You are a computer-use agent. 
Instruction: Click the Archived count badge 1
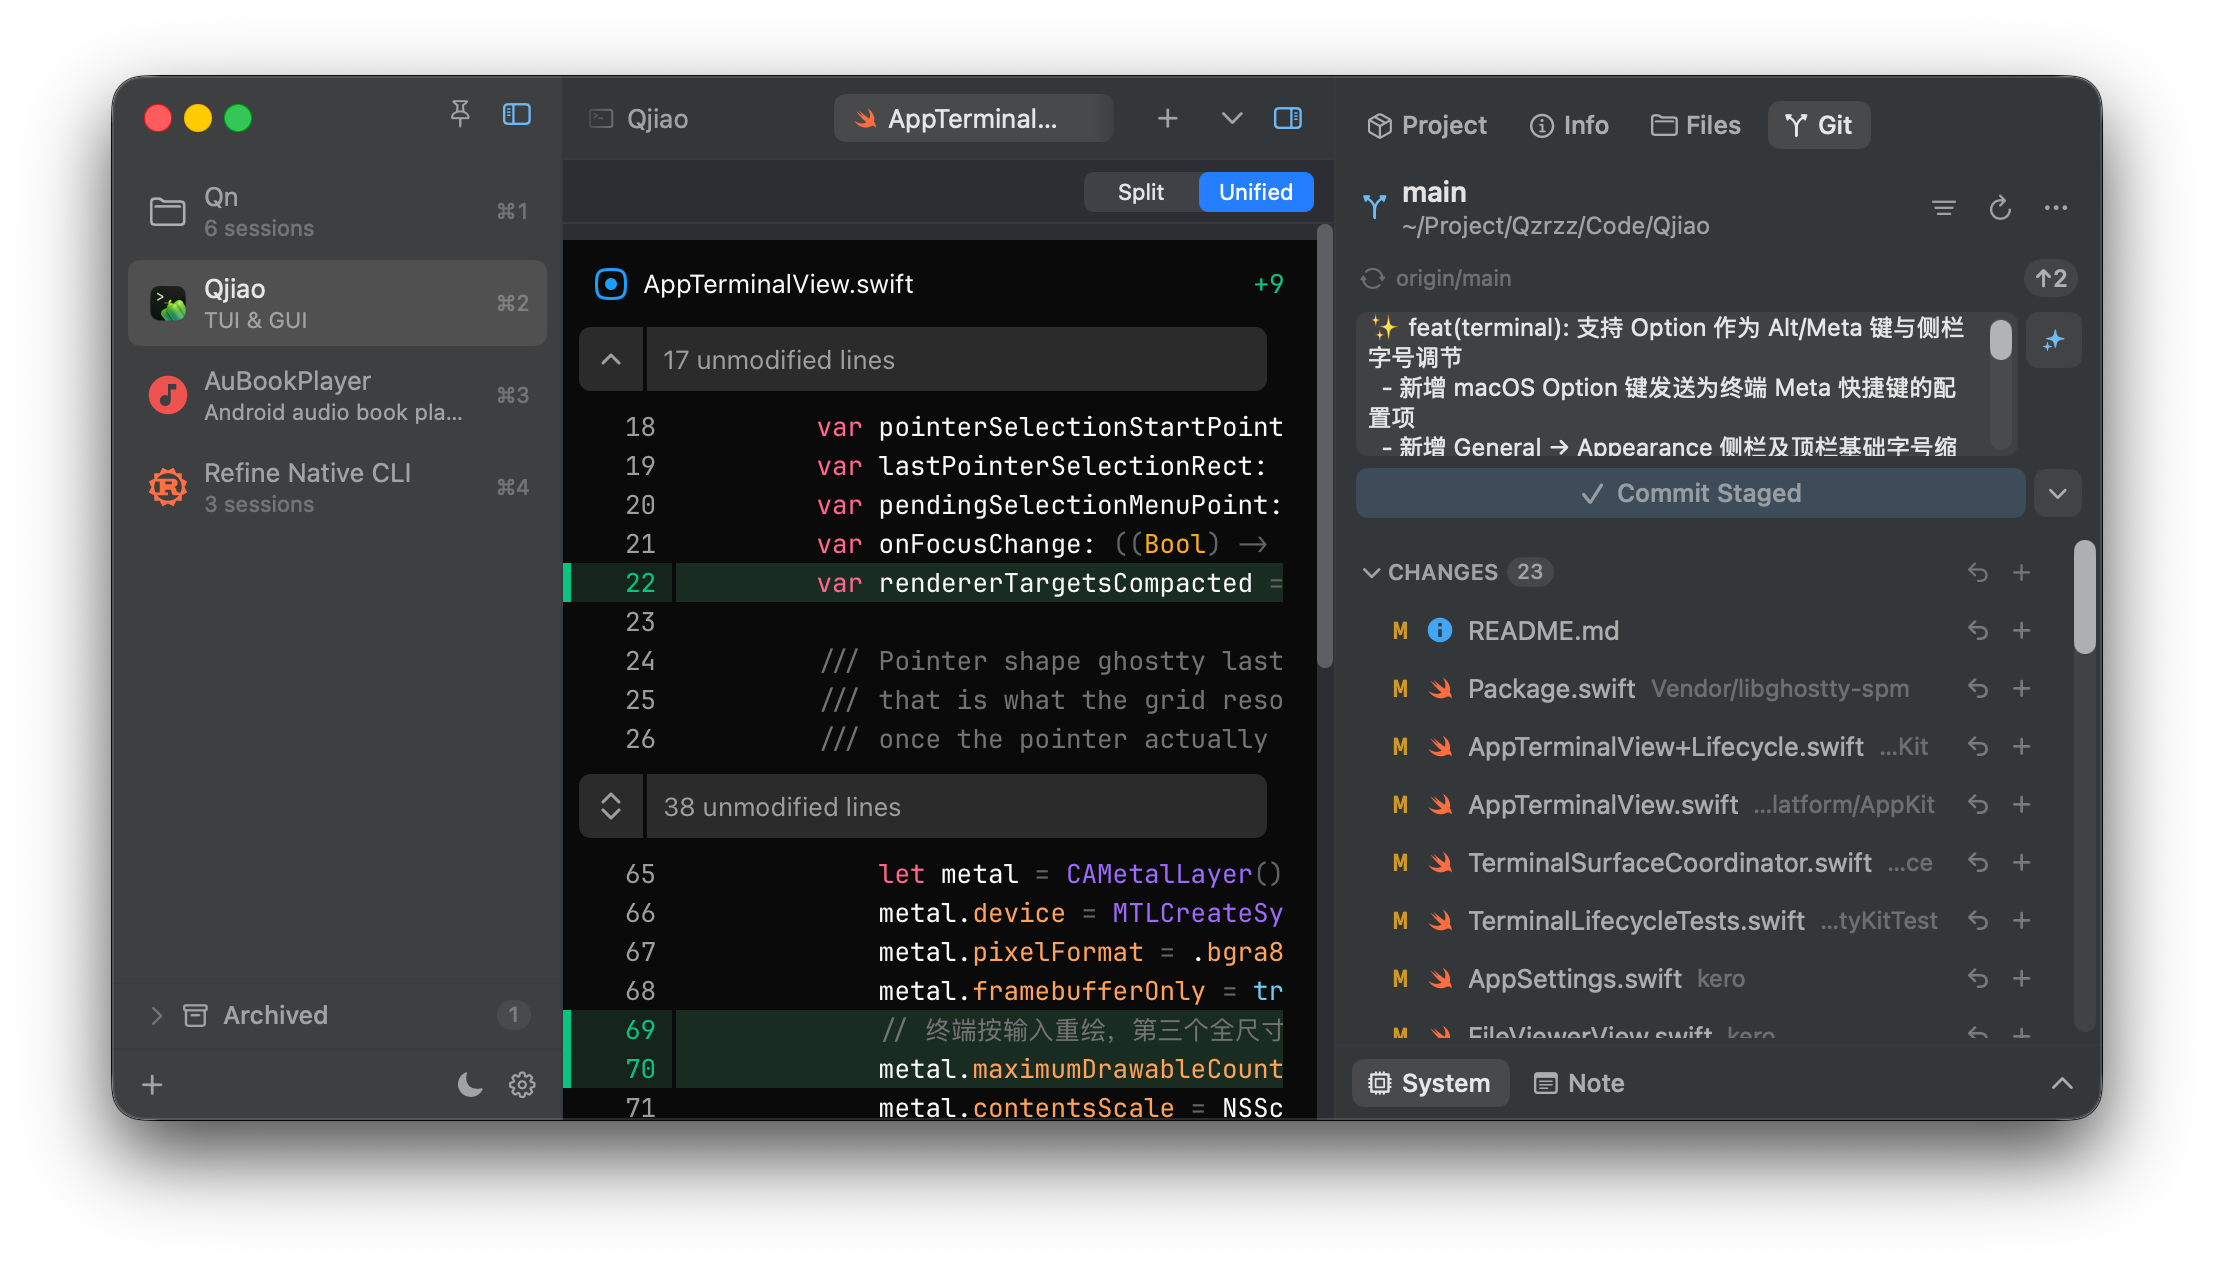tap(513, 1015)
